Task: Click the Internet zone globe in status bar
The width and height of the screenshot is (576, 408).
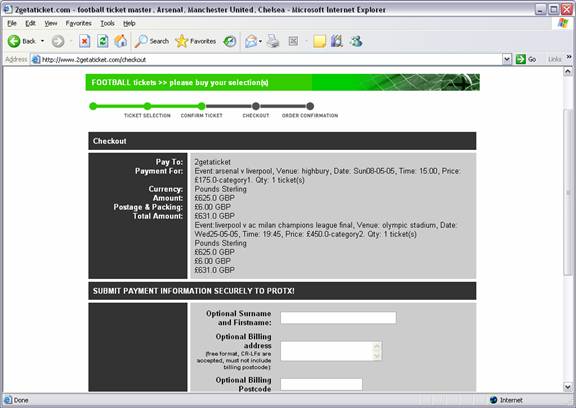Action: click(x=494, y=400)
